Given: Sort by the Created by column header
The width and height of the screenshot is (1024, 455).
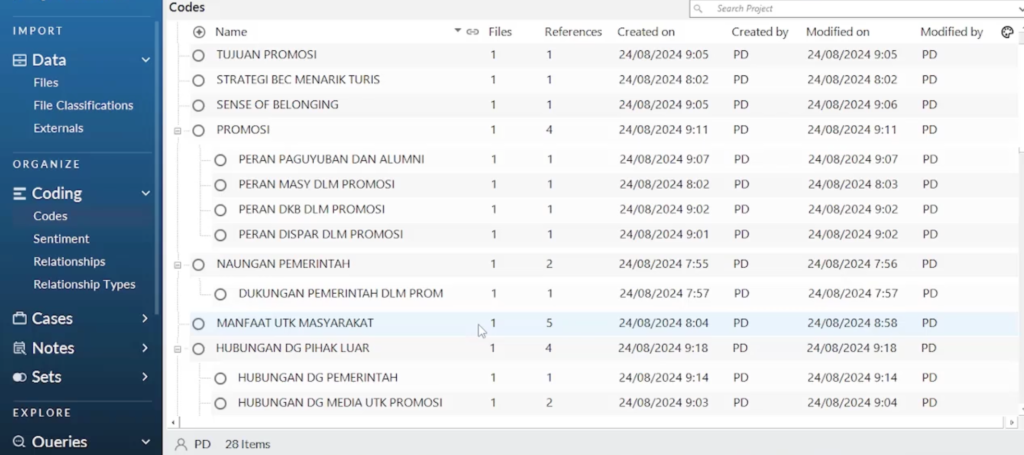Looking at the screenshot, I should (760, 32).
